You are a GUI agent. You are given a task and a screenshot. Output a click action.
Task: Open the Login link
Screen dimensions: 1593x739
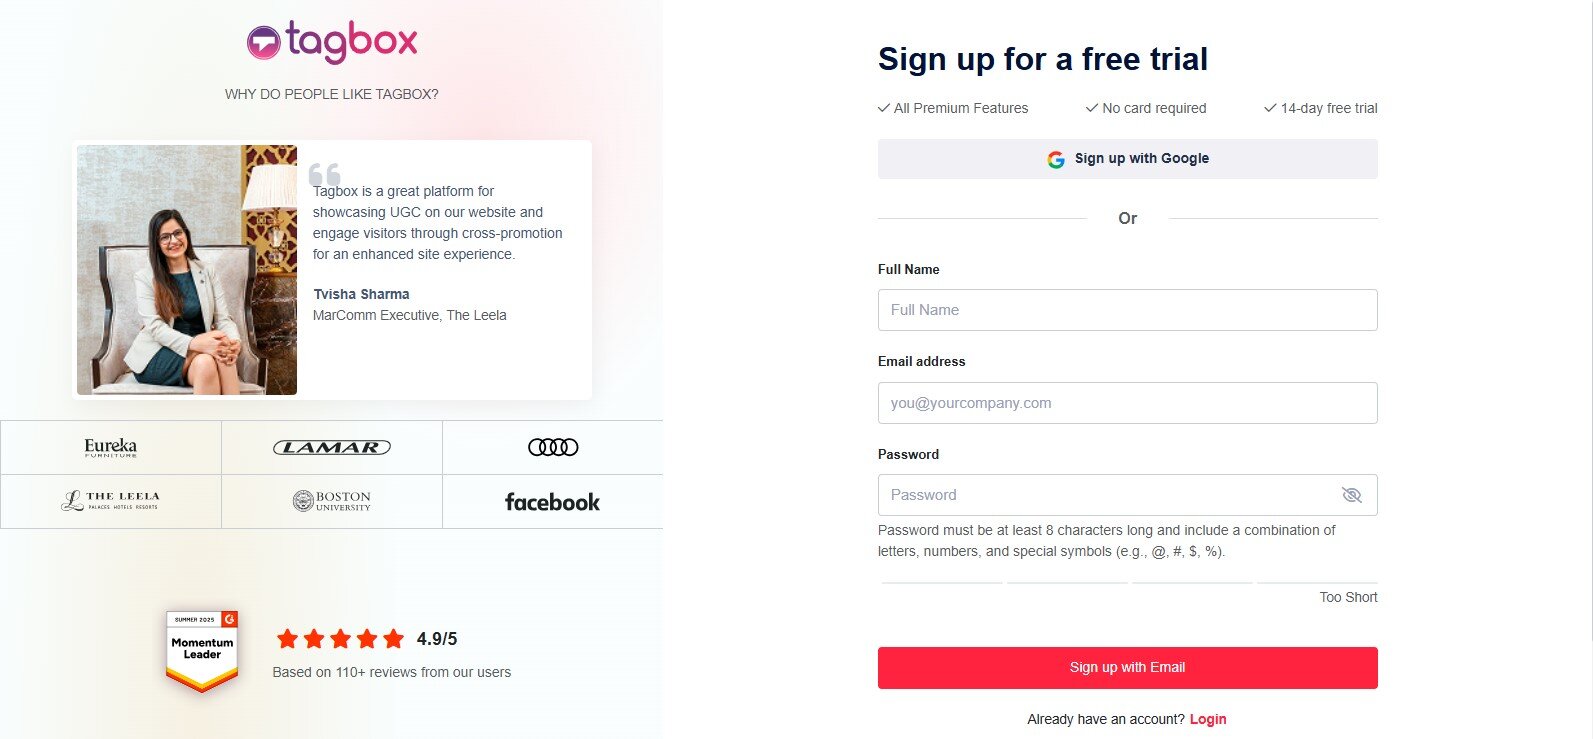click(1208, 719)
